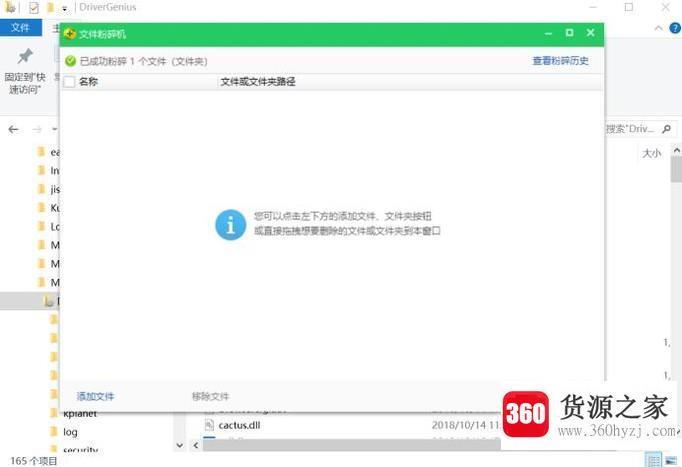Click the log folder icon
682x467 pixels.
[x=54, y=432]
